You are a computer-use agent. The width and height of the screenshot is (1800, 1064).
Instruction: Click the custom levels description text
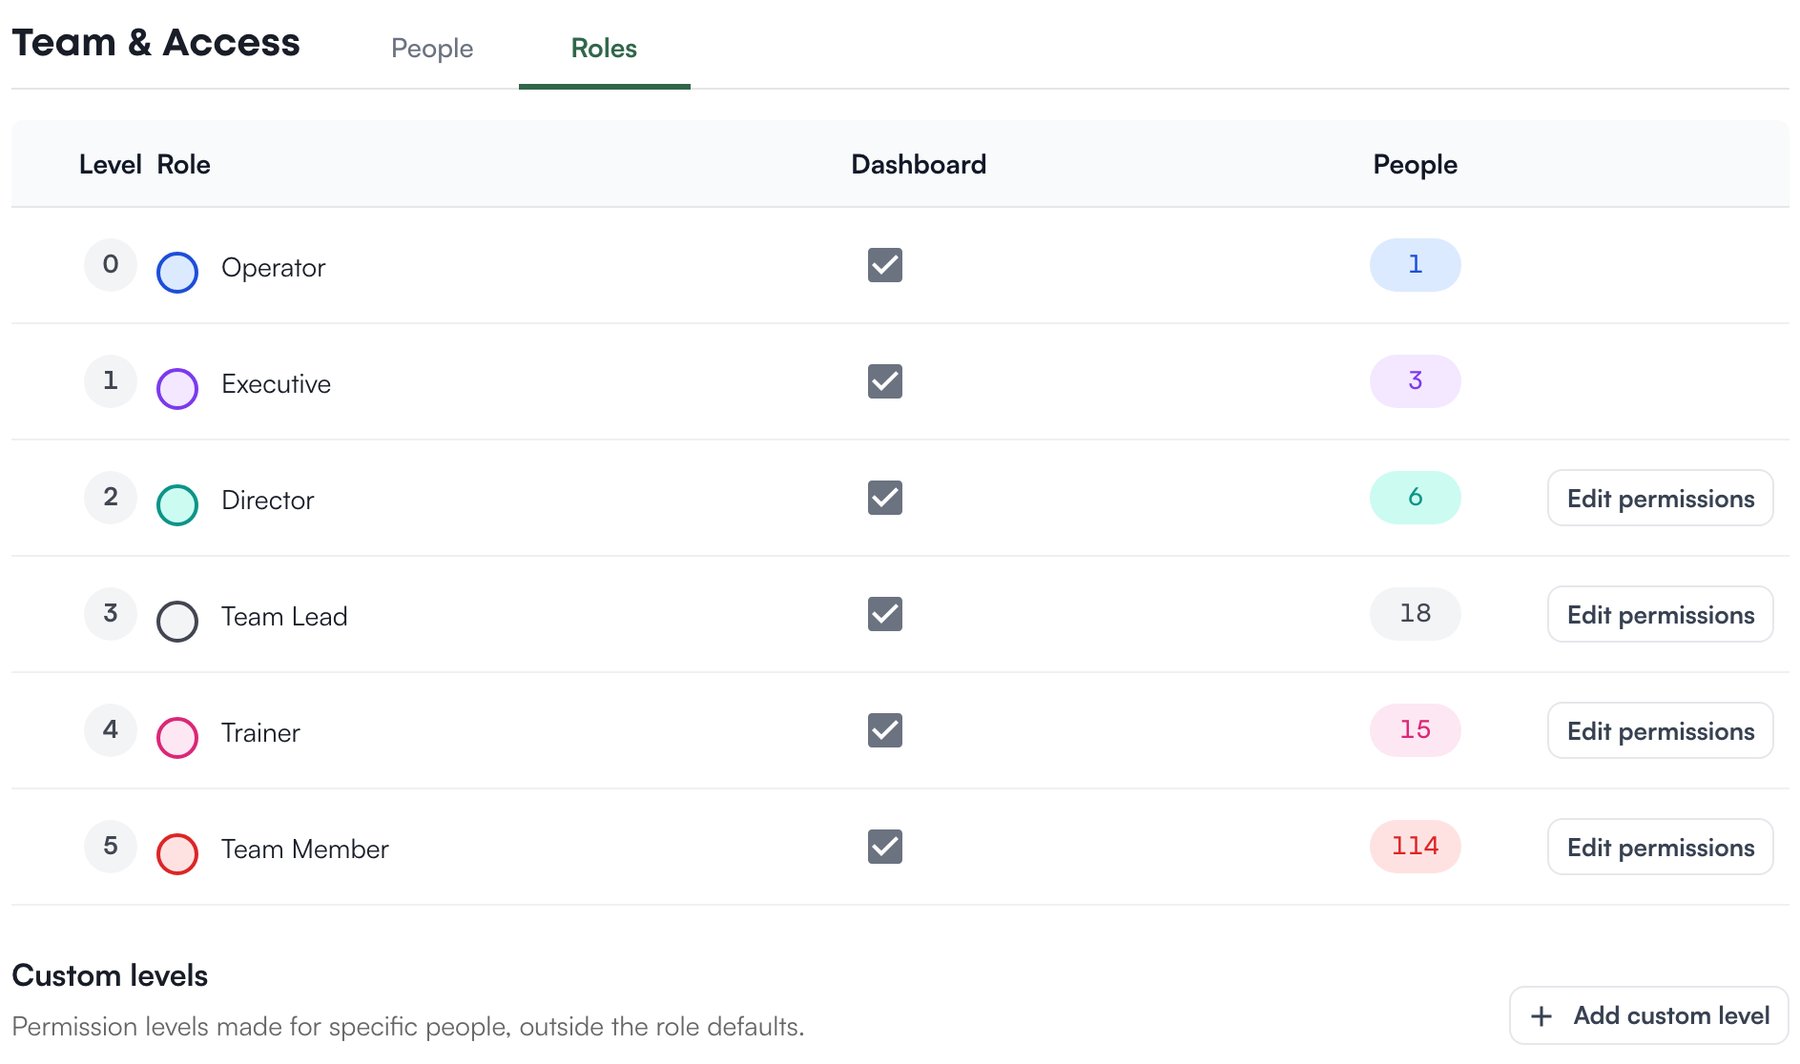click(408, 1027)
